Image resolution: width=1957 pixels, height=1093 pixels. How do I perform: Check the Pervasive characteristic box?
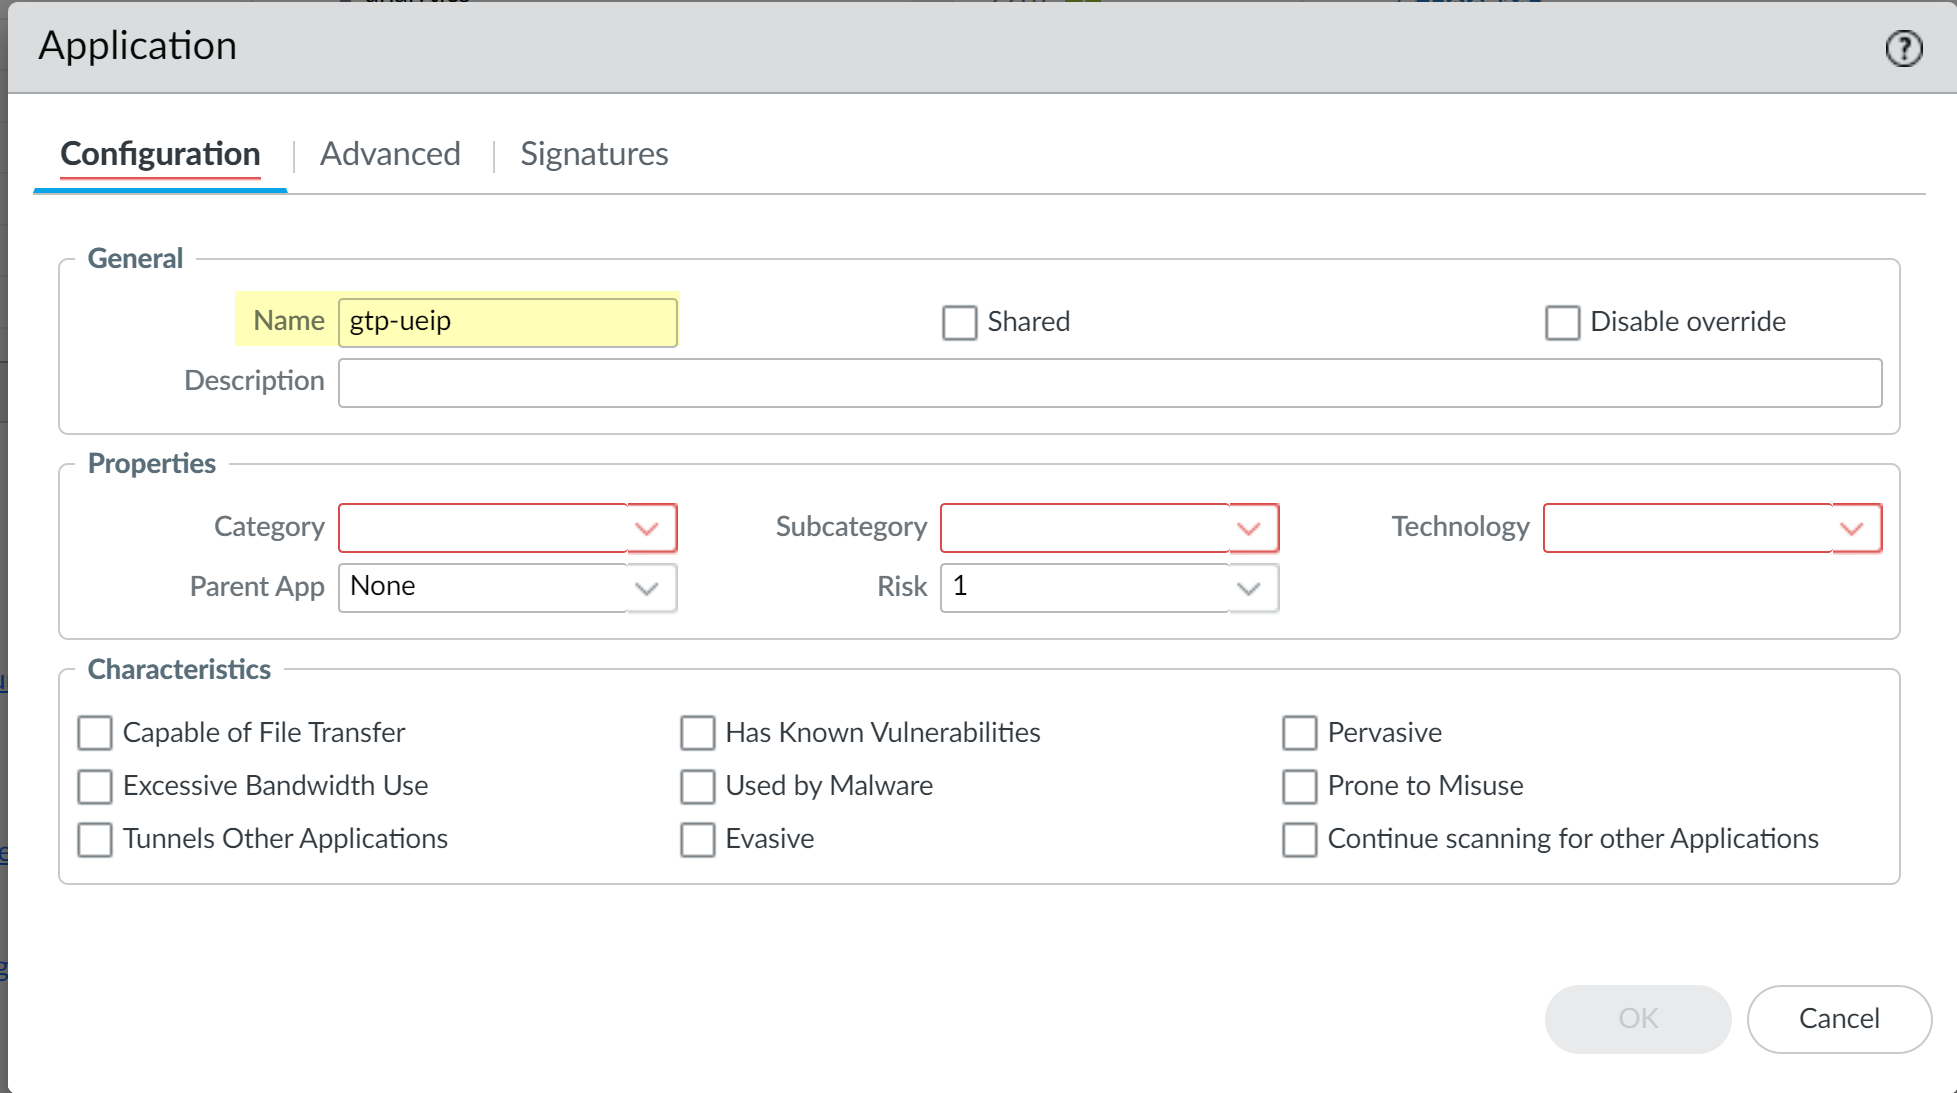[x=1299, y=733]
